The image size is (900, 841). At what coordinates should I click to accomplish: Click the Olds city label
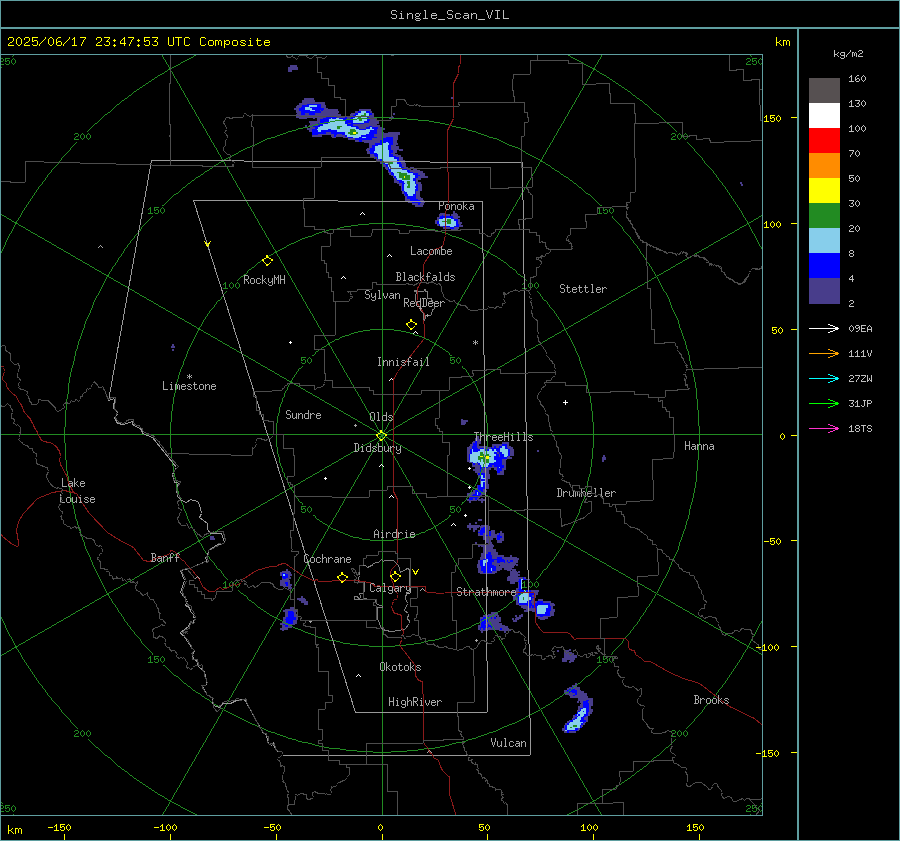click(x=381, y=417)
